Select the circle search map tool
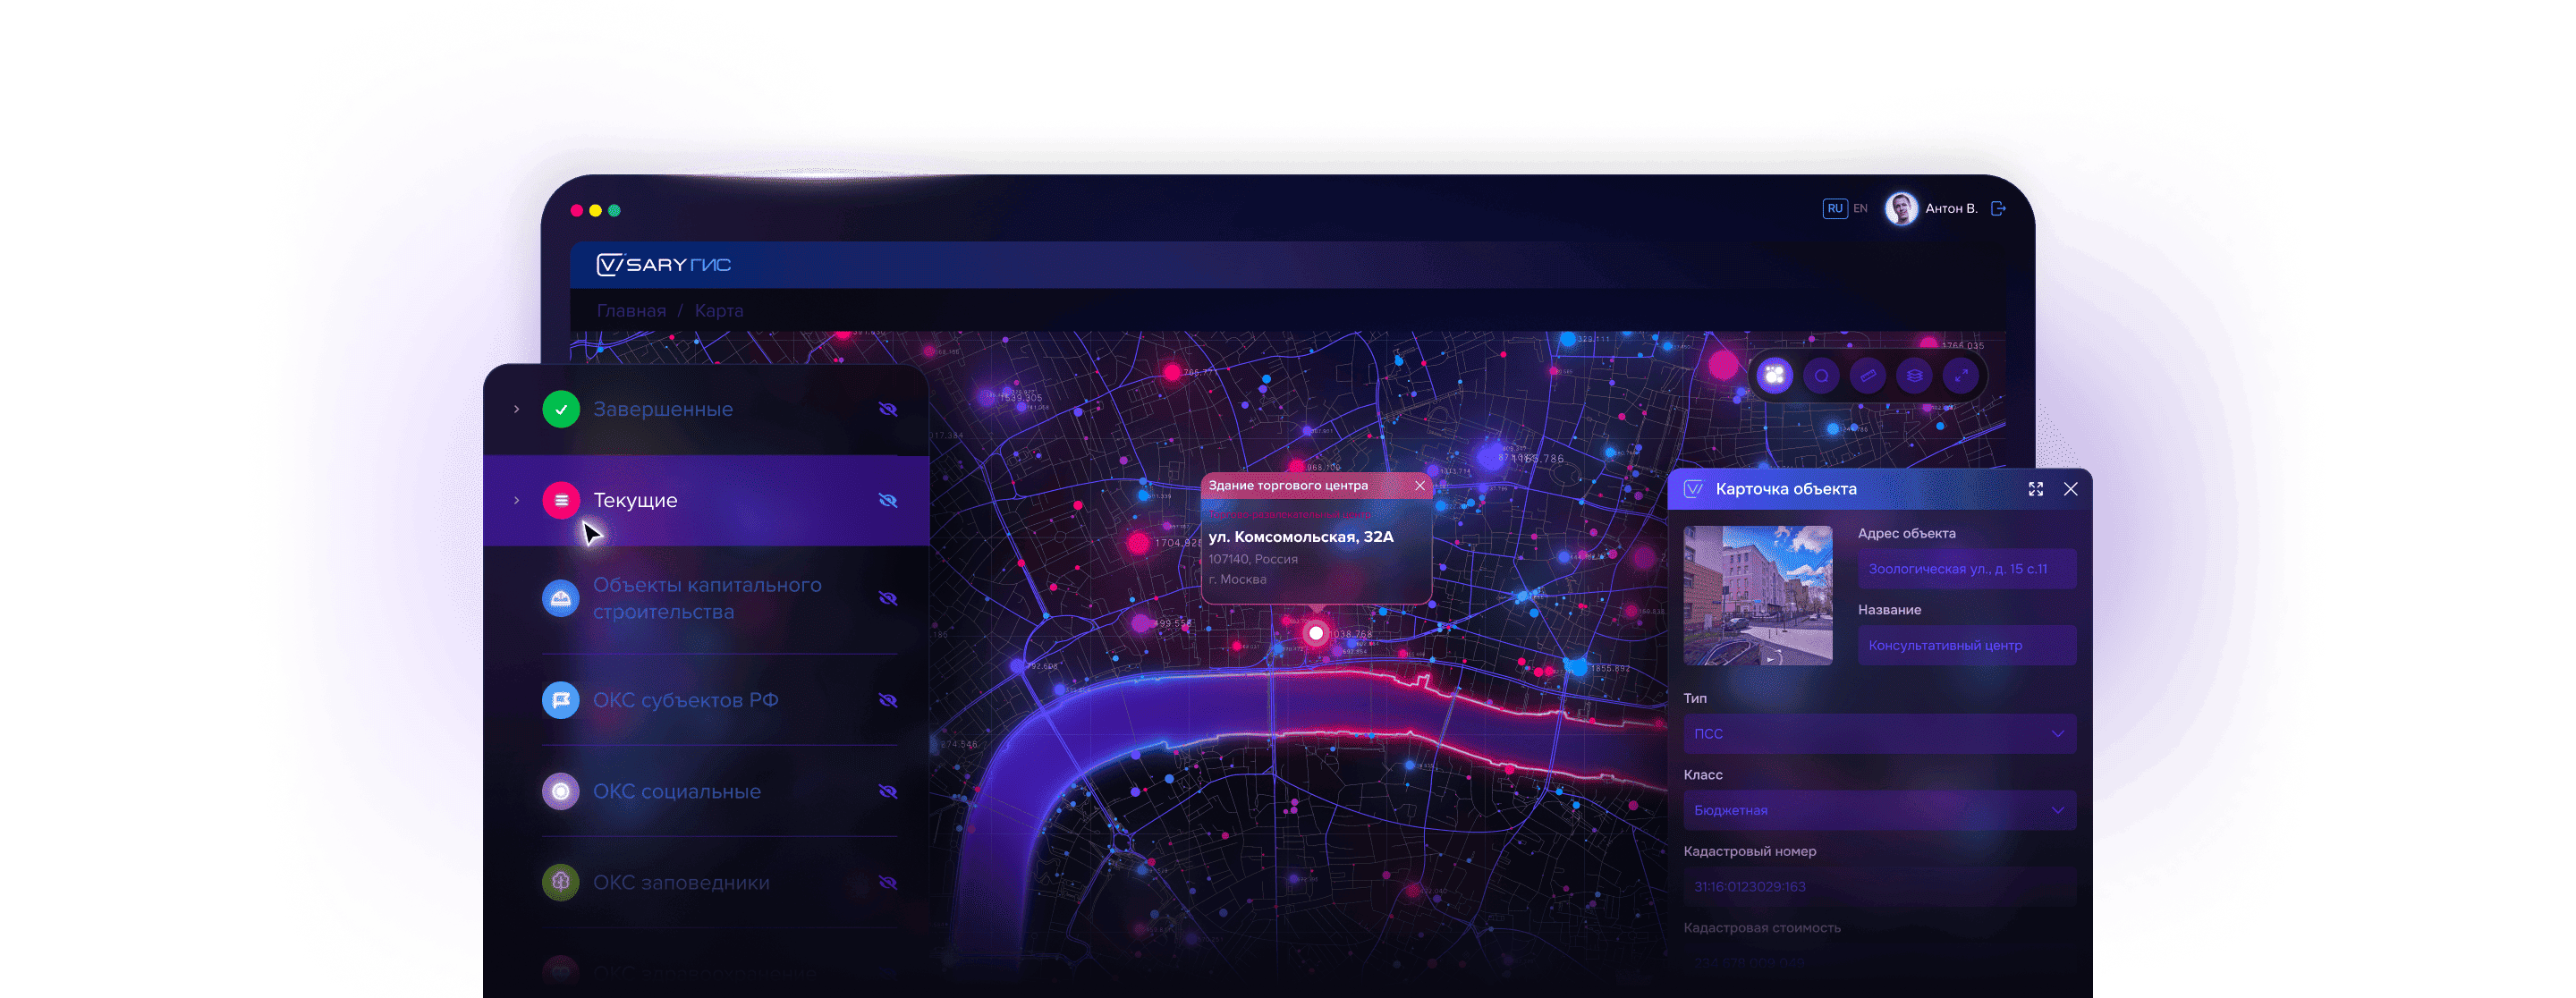Image resolution: width=2576 pixels, height=998 pixels. click(x=1821, y=376)
